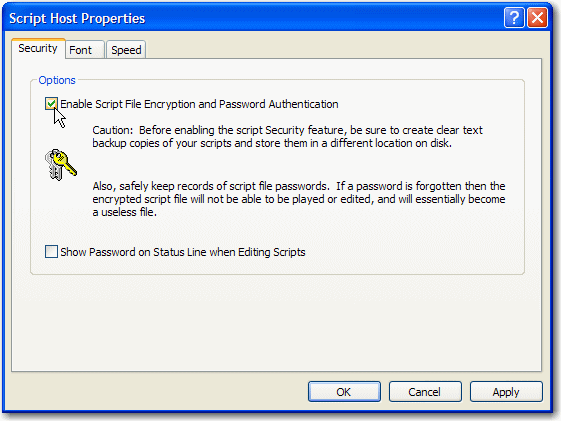
Task: Click the keys security icon
Action: [x=60, y=165]
